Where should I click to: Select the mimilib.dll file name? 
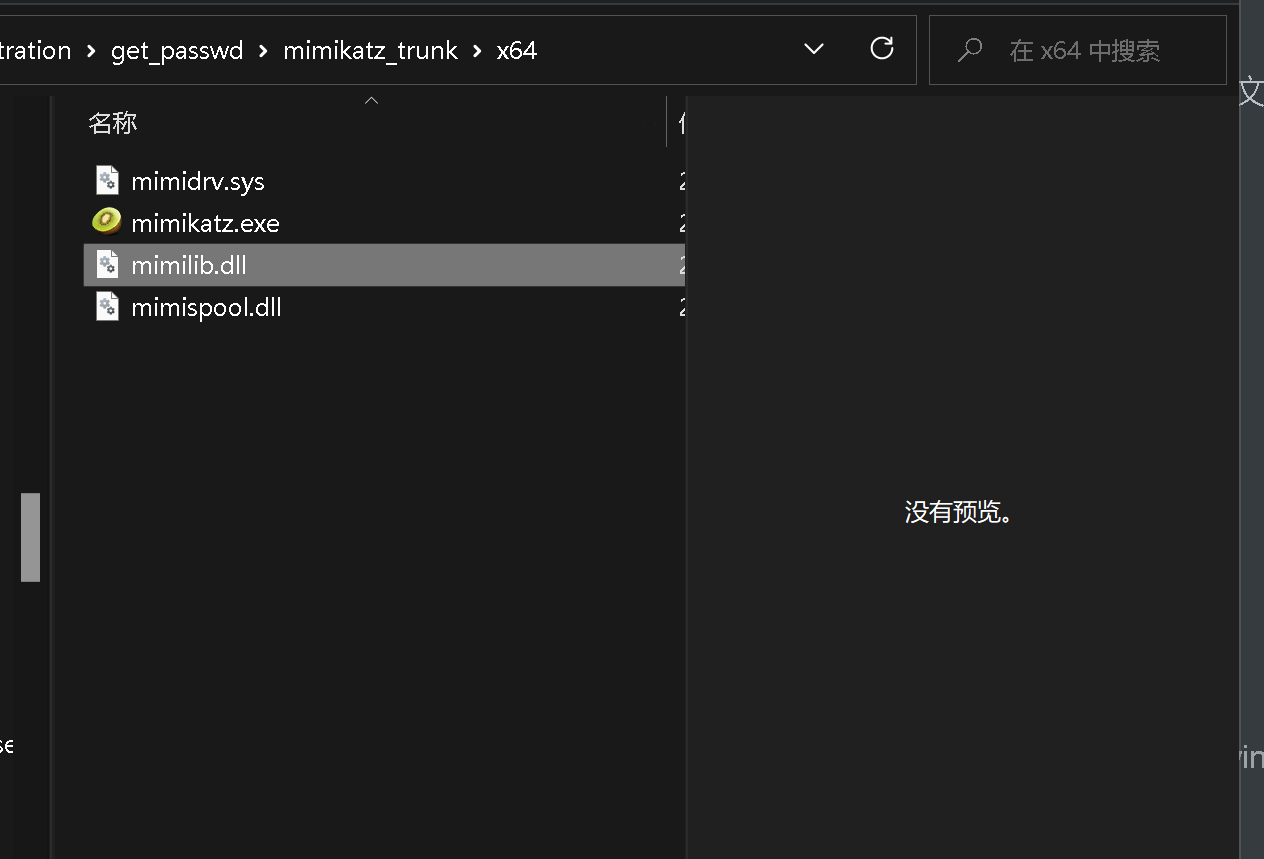[189, 266]
